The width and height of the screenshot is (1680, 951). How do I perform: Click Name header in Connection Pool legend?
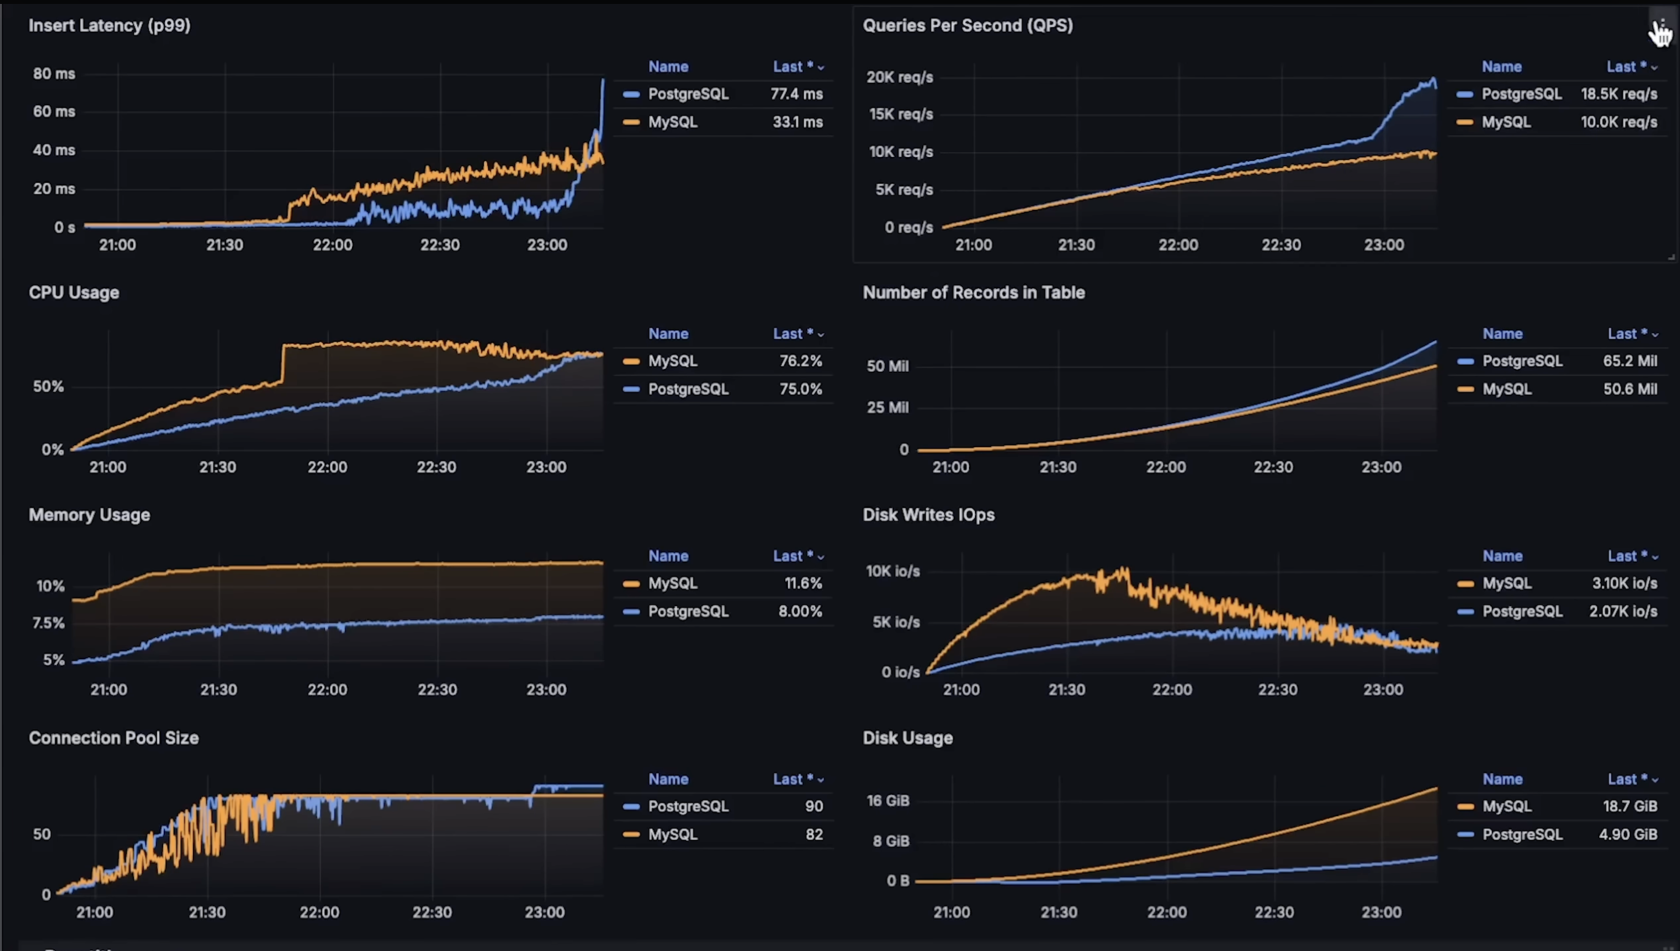coord(668,779)
